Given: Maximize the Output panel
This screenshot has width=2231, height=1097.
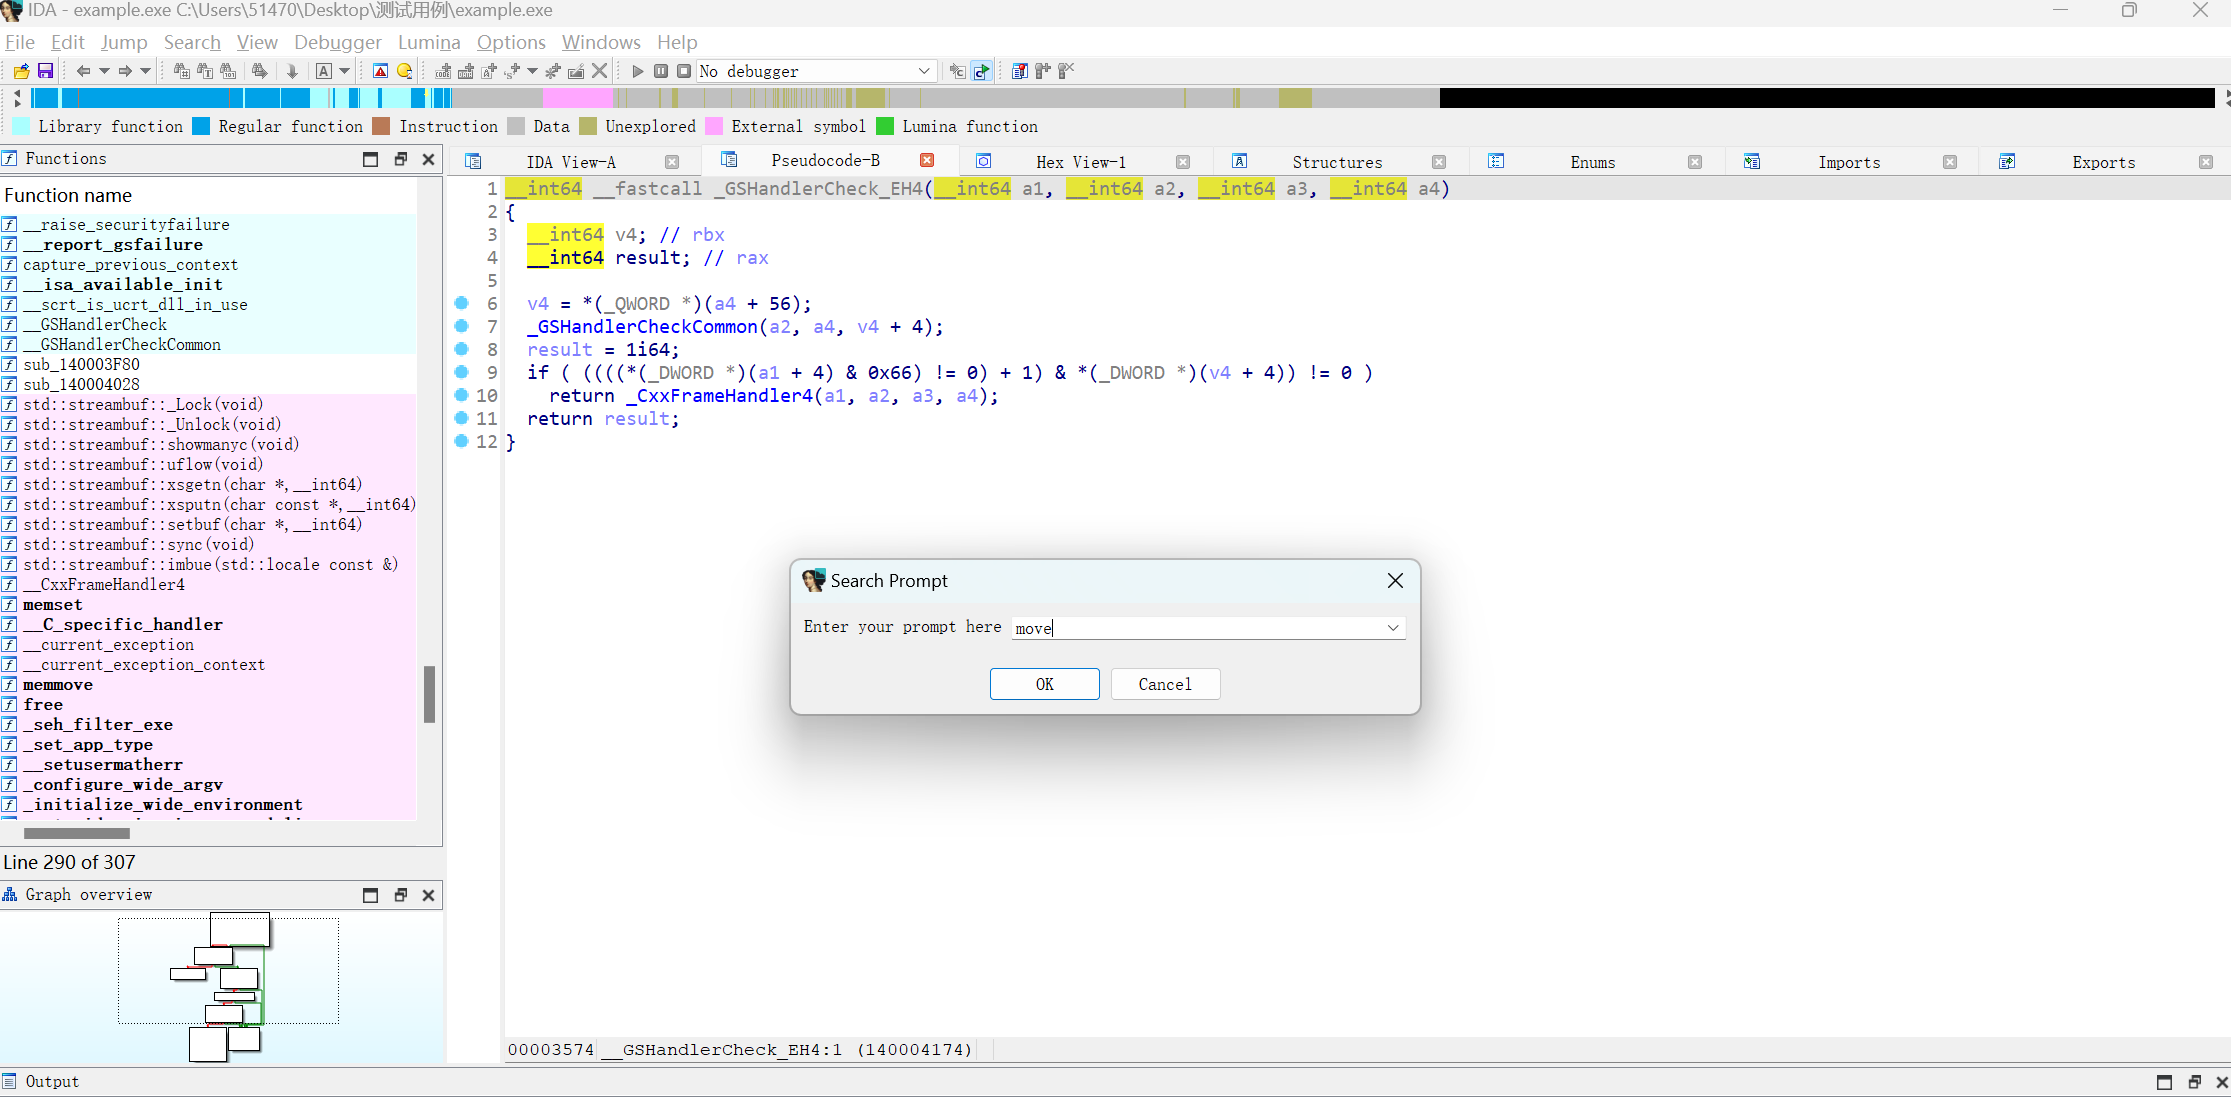Looking at the screenshot, I should 2164,1082.
